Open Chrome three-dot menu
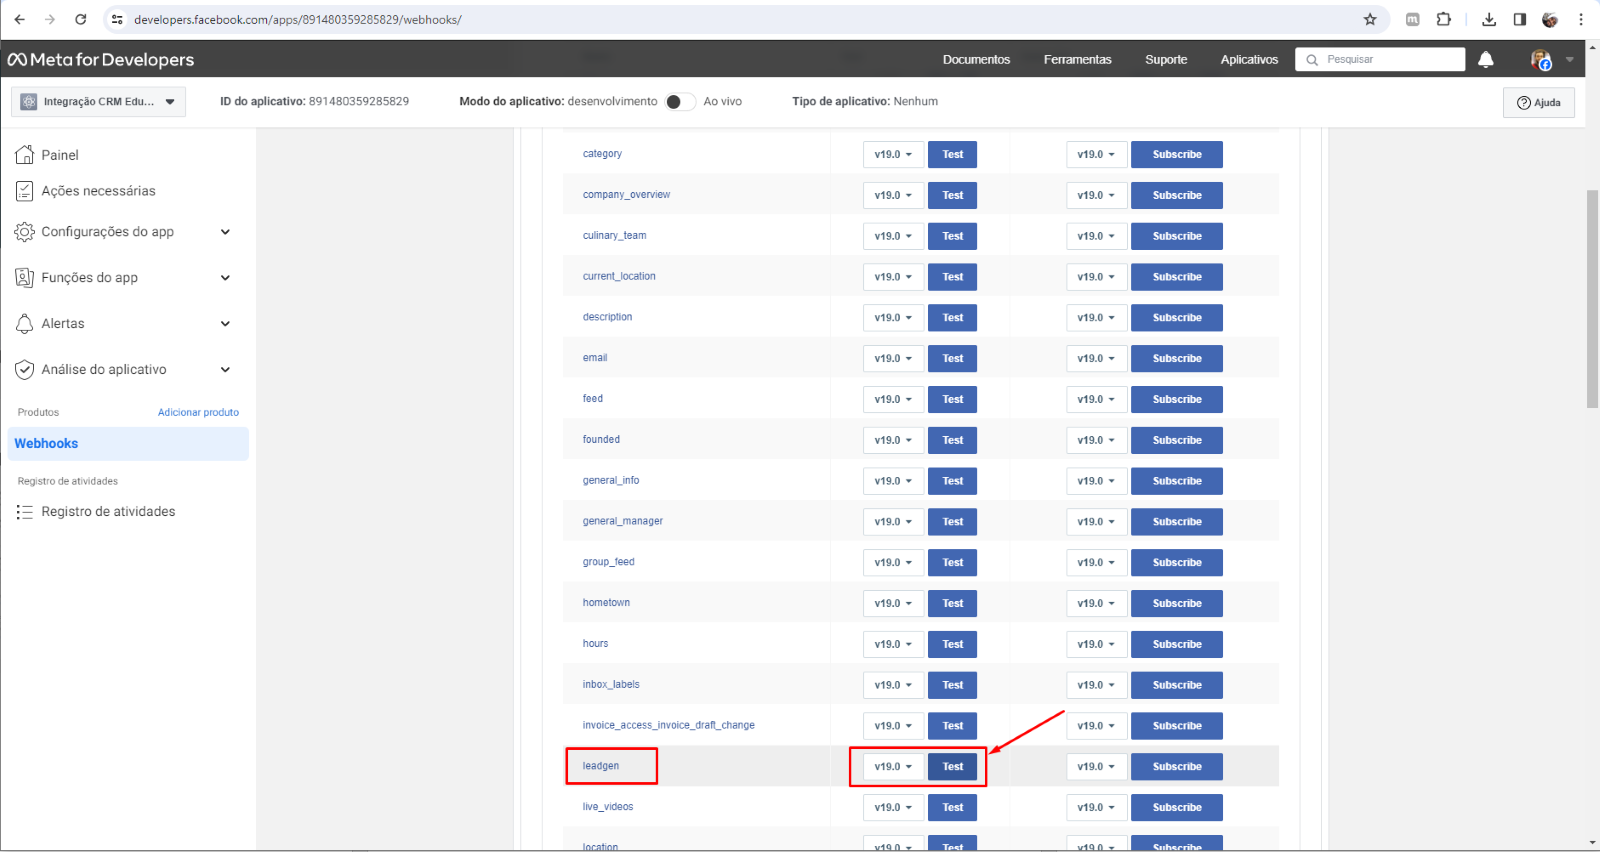 (x=1581, y=19)
